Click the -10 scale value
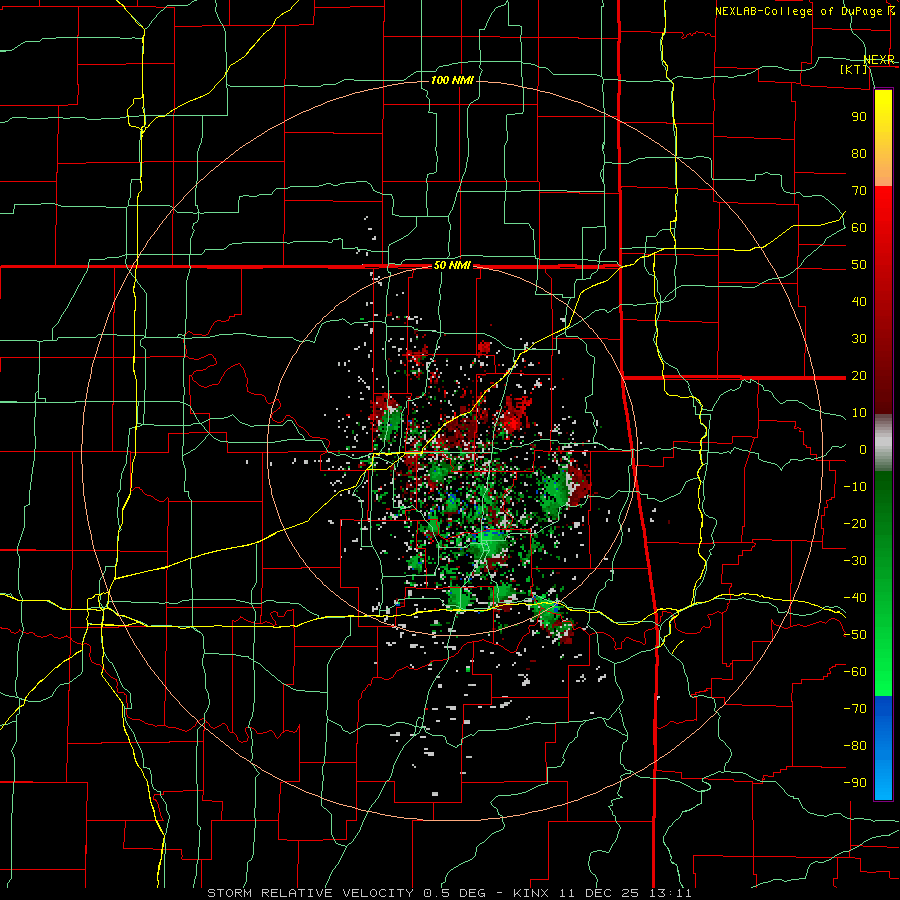 [x=855, y=487]
